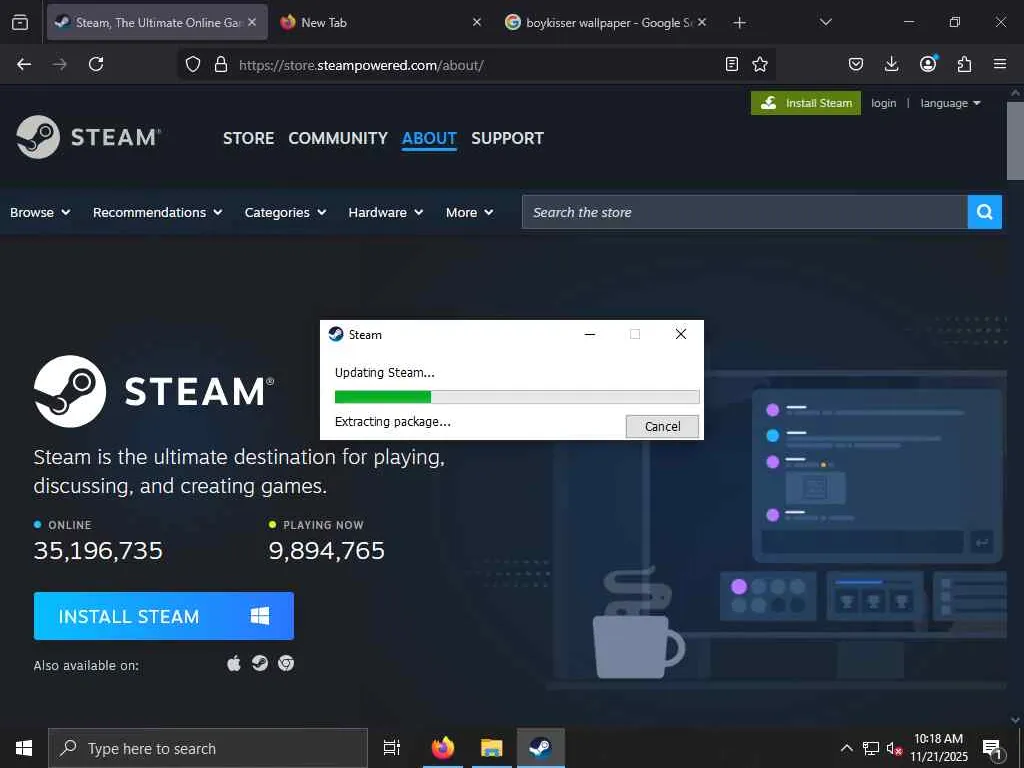Expand the More dropdown

(470, 212)
